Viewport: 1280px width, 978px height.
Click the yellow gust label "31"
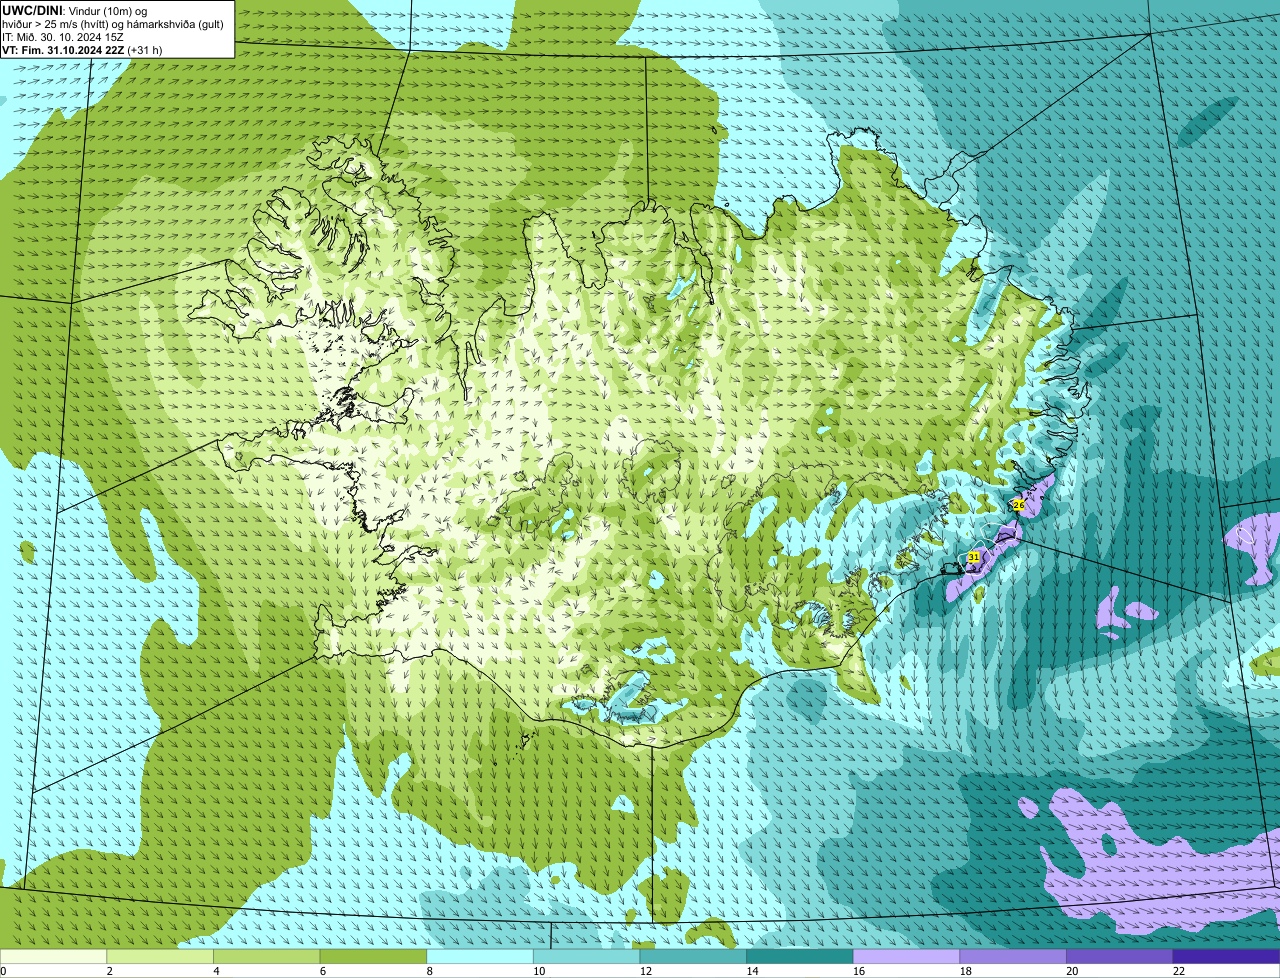pos(973,557)
